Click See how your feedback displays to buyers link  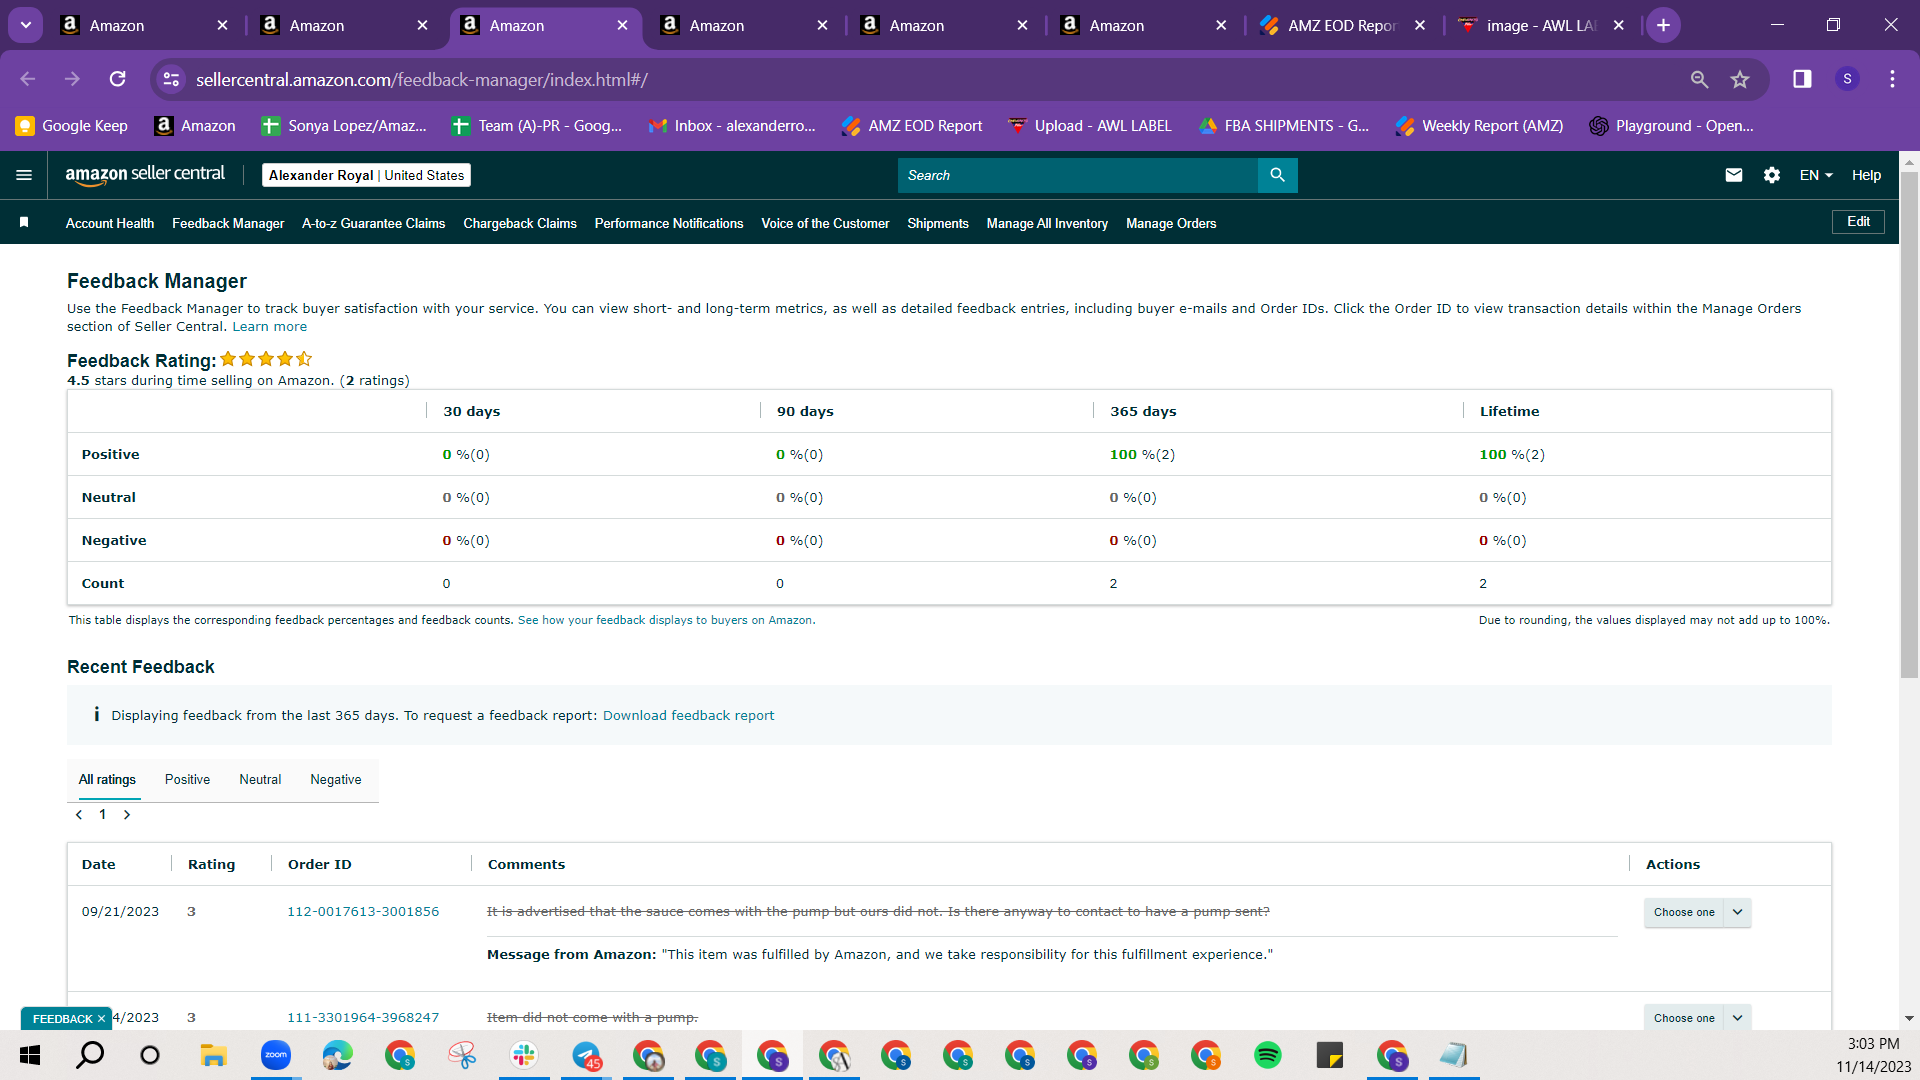(665, 620)
